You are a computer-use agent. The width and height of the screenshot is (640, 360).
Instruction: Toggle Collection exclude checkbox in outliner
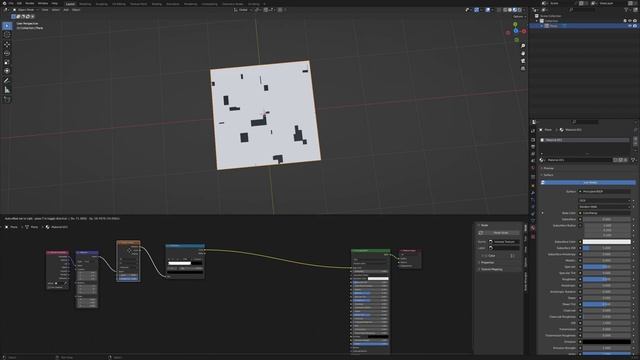[625, 21]
